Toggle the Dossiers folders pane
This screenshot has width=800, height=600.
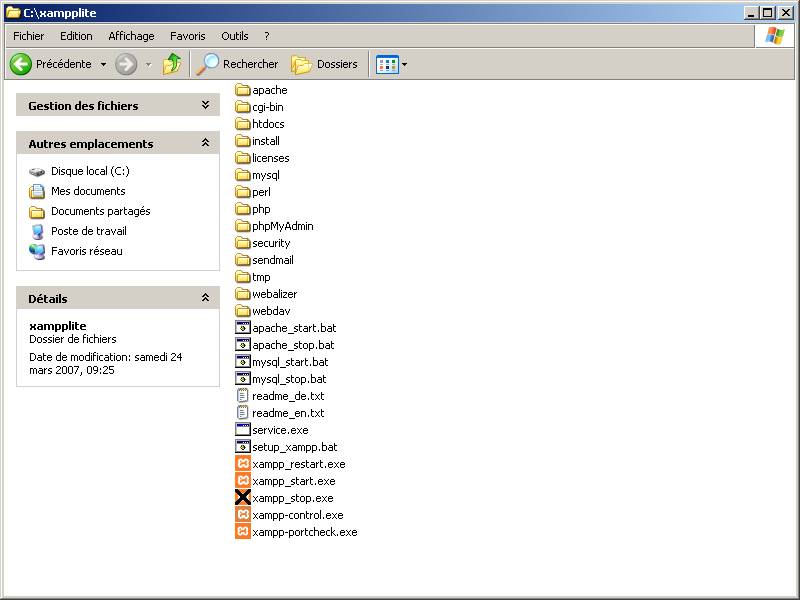pyautogui.click(x=324, y=64)
